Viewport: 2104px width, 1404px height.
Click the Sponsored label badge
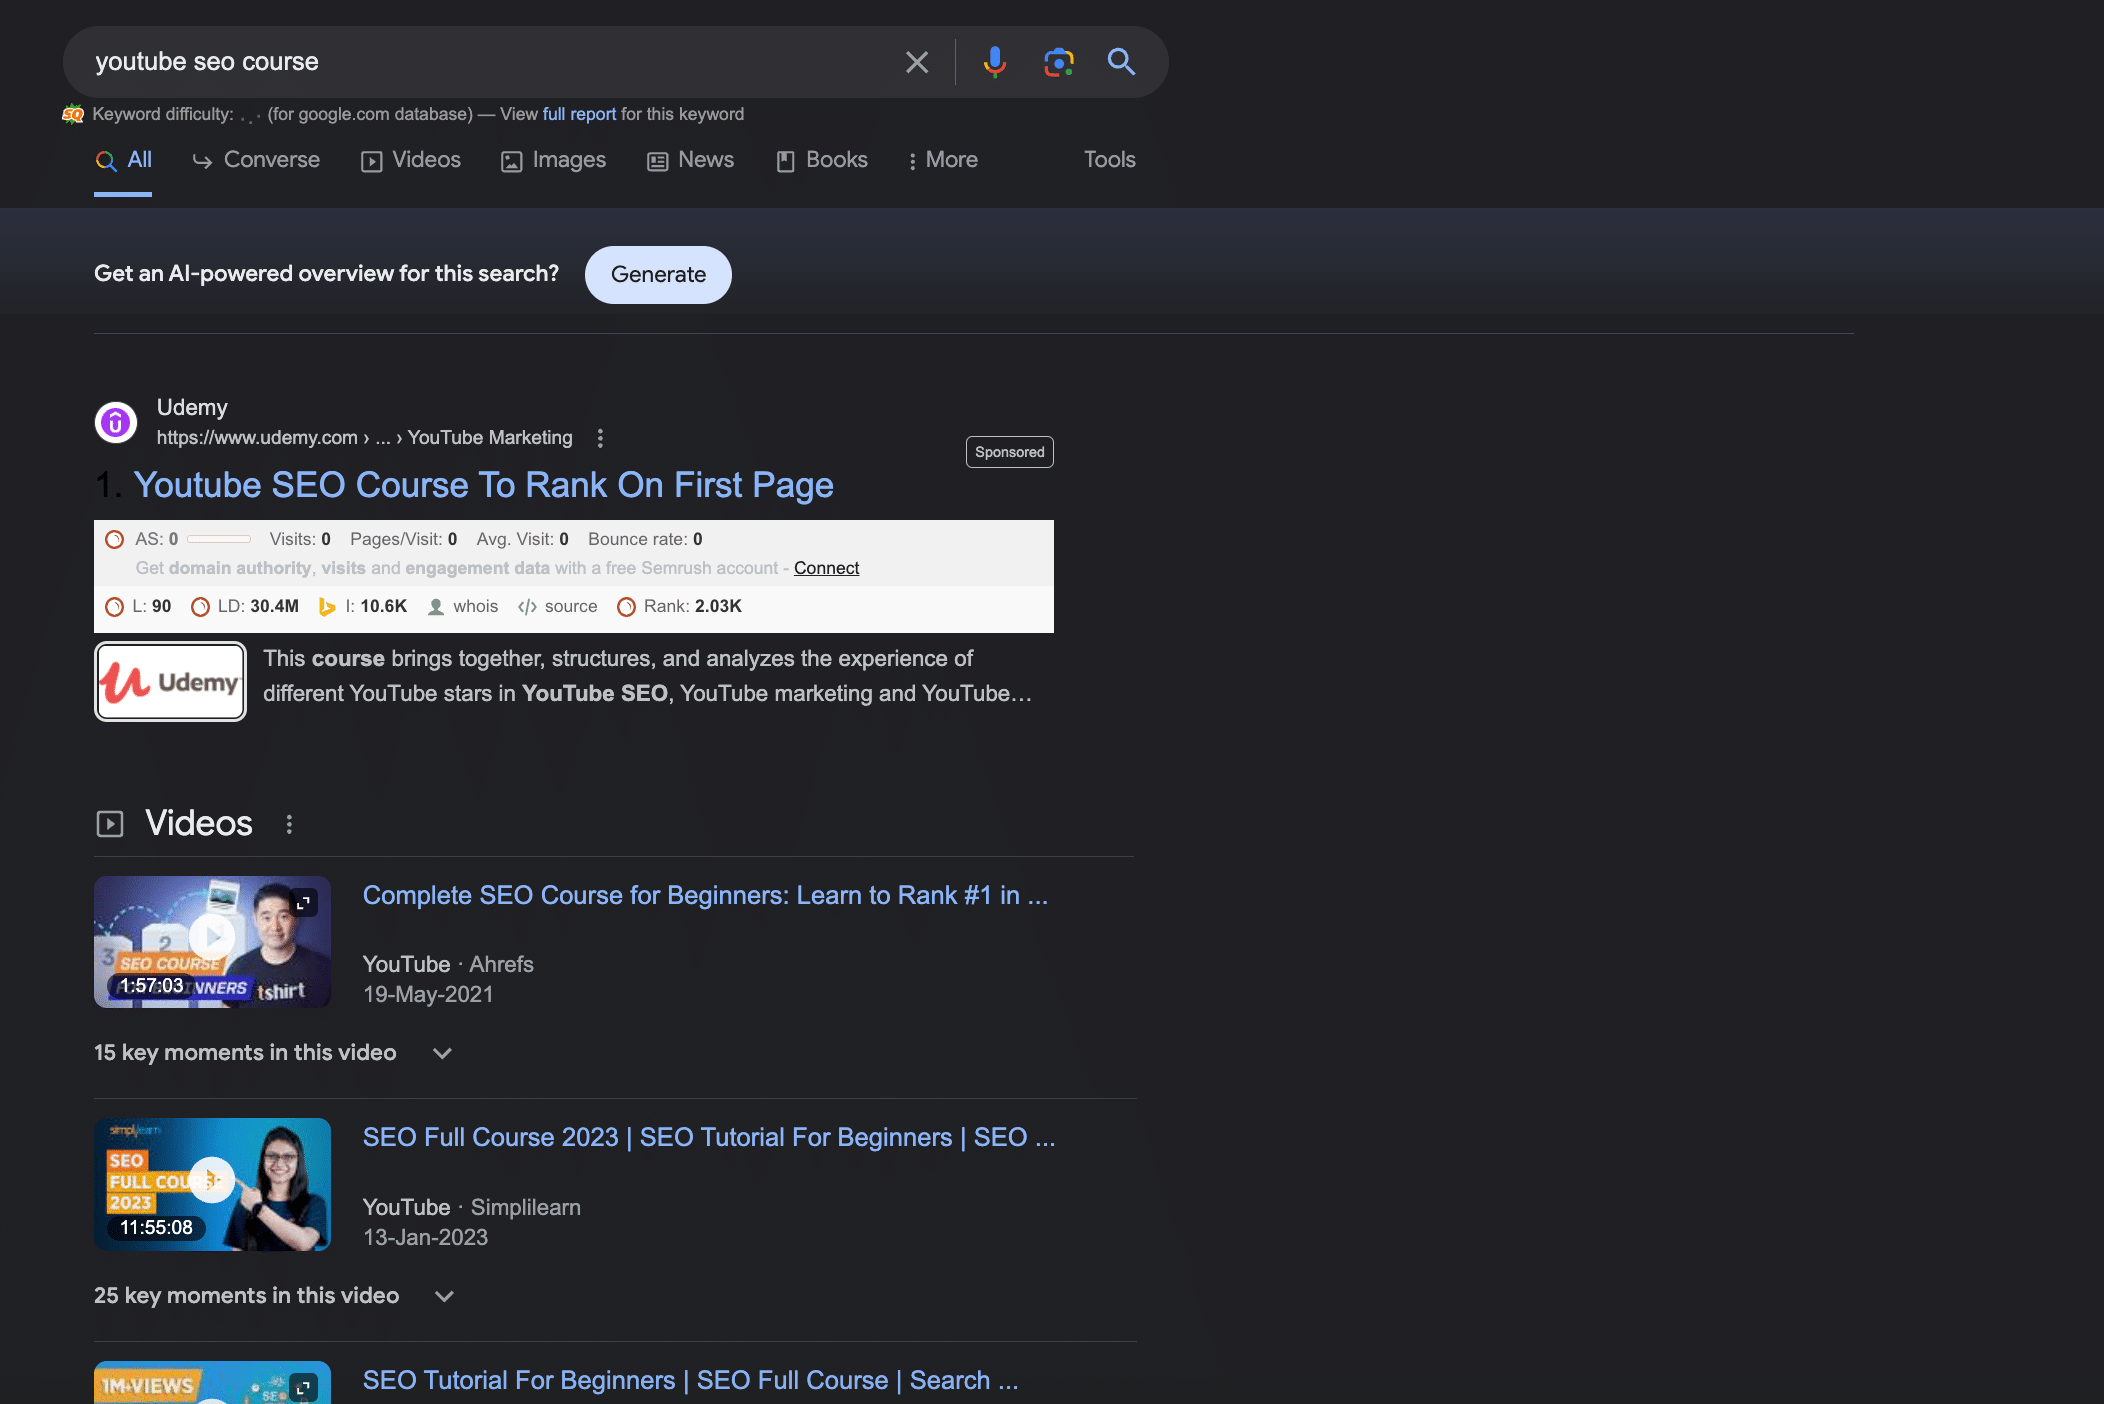(1009, 452)
